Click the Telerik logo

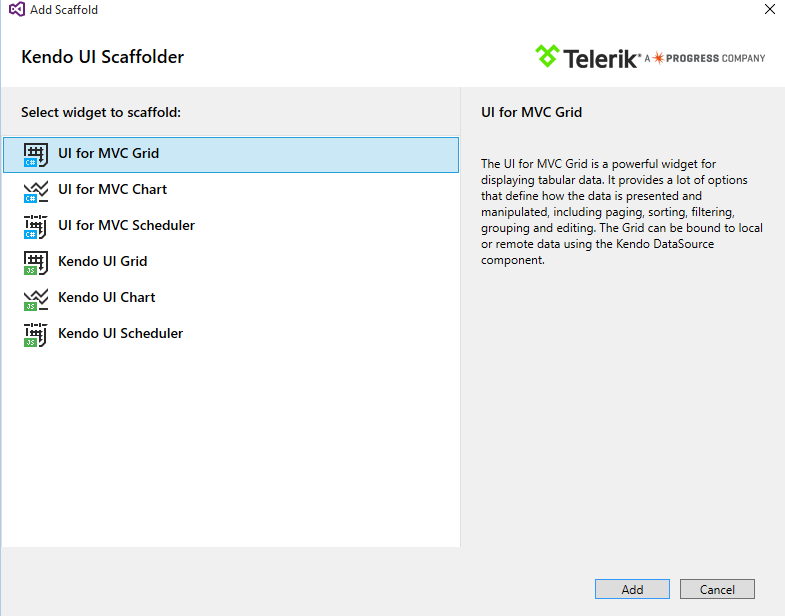click(588, 57)
